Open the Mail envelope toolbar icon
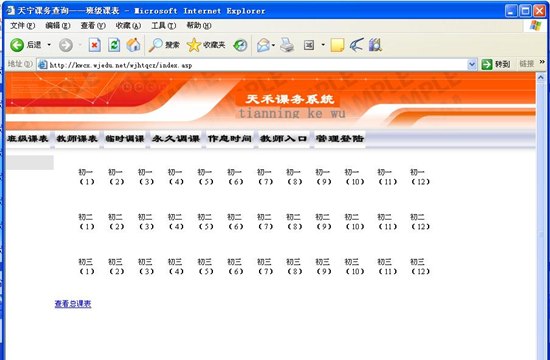The image size is (550, 360). click(263, 45)
